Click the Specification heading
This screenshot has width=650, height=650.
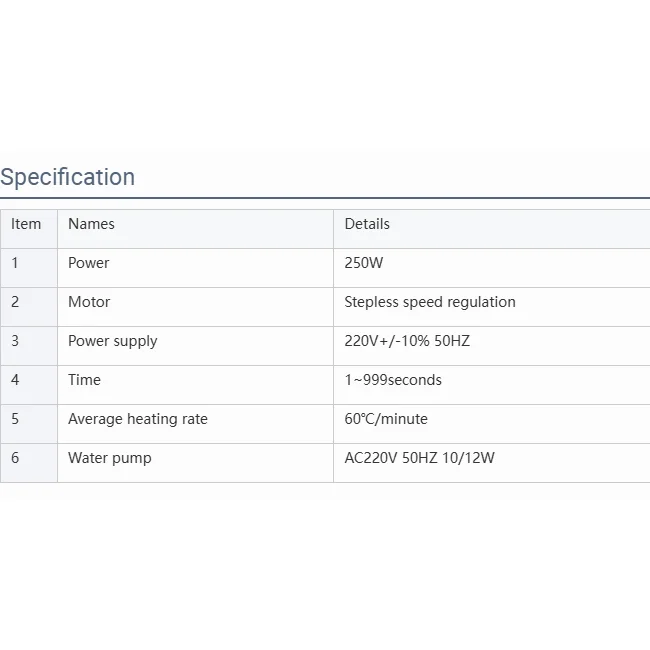tap(68, 177)
